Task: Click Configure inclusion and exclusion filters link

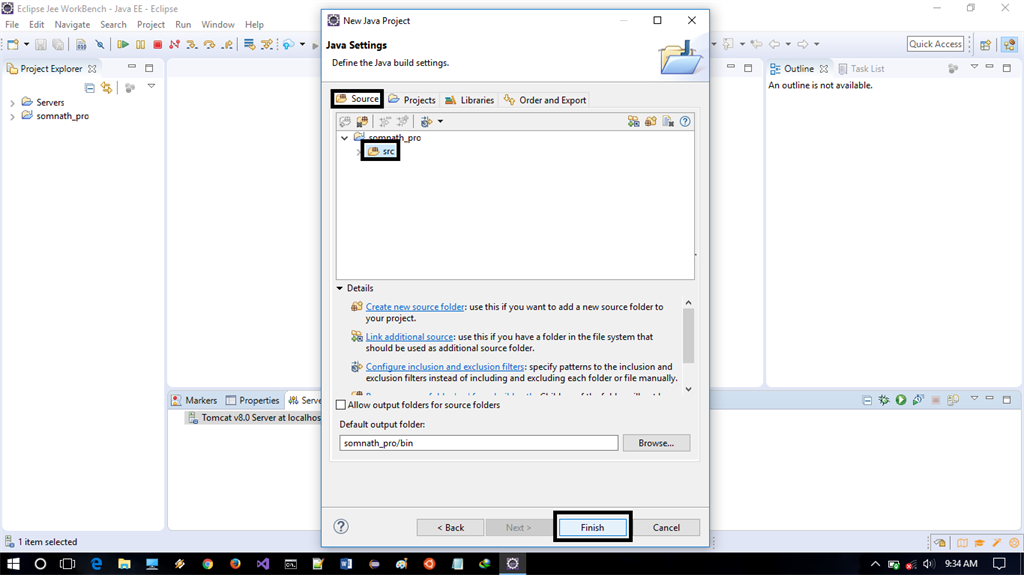Action: (x=445, y=367)
